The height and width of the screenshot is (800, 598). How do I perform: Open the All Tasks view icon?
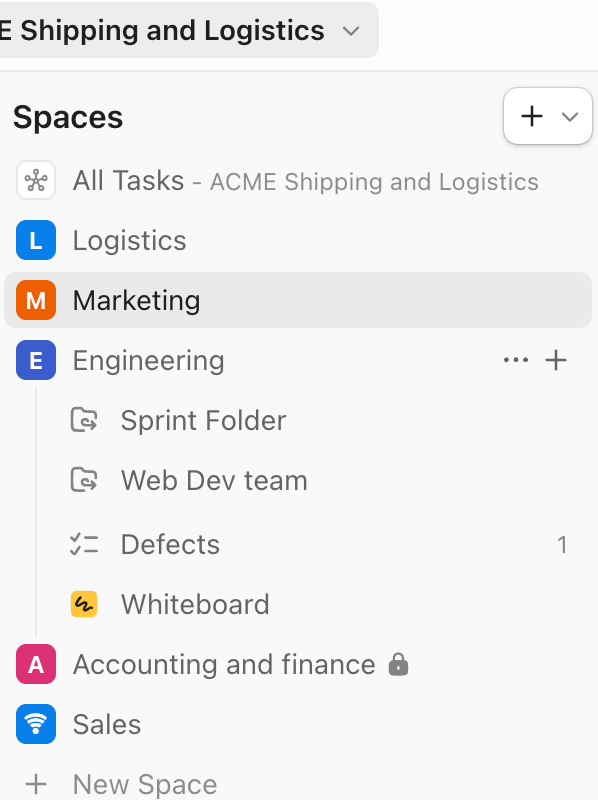[36, 181]
